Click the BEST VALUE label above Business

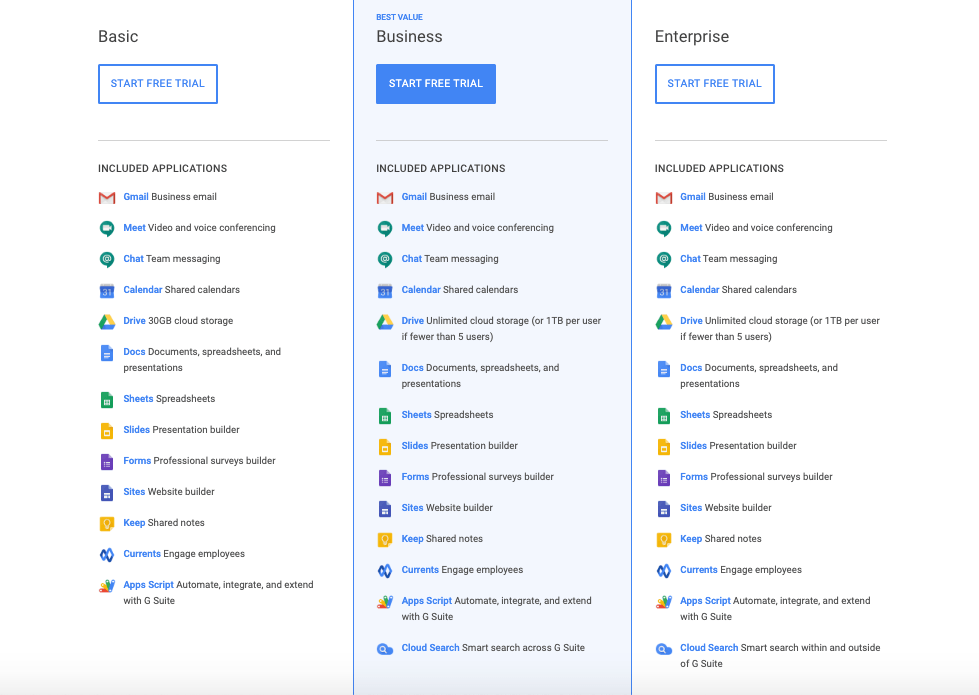(x=399, y=16)
